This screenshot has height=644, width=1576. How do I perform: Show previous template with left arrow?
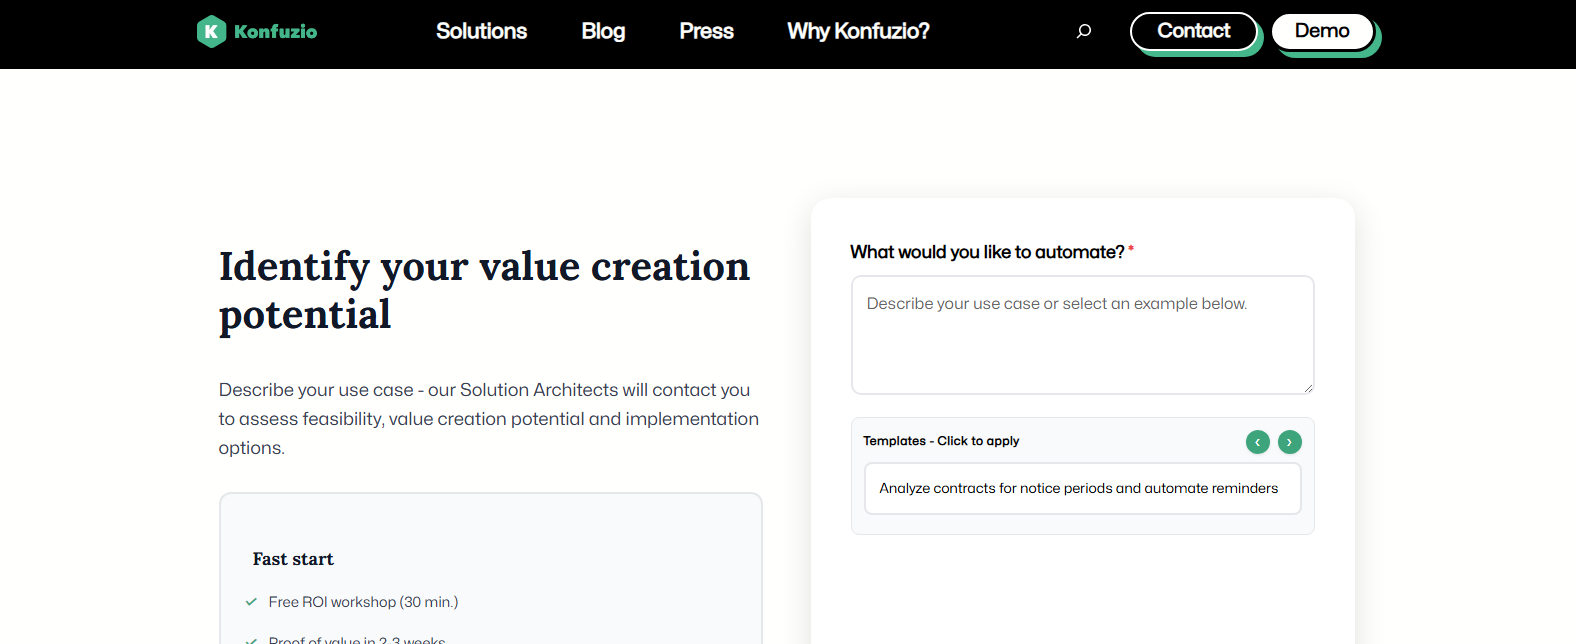[1258, 442]
